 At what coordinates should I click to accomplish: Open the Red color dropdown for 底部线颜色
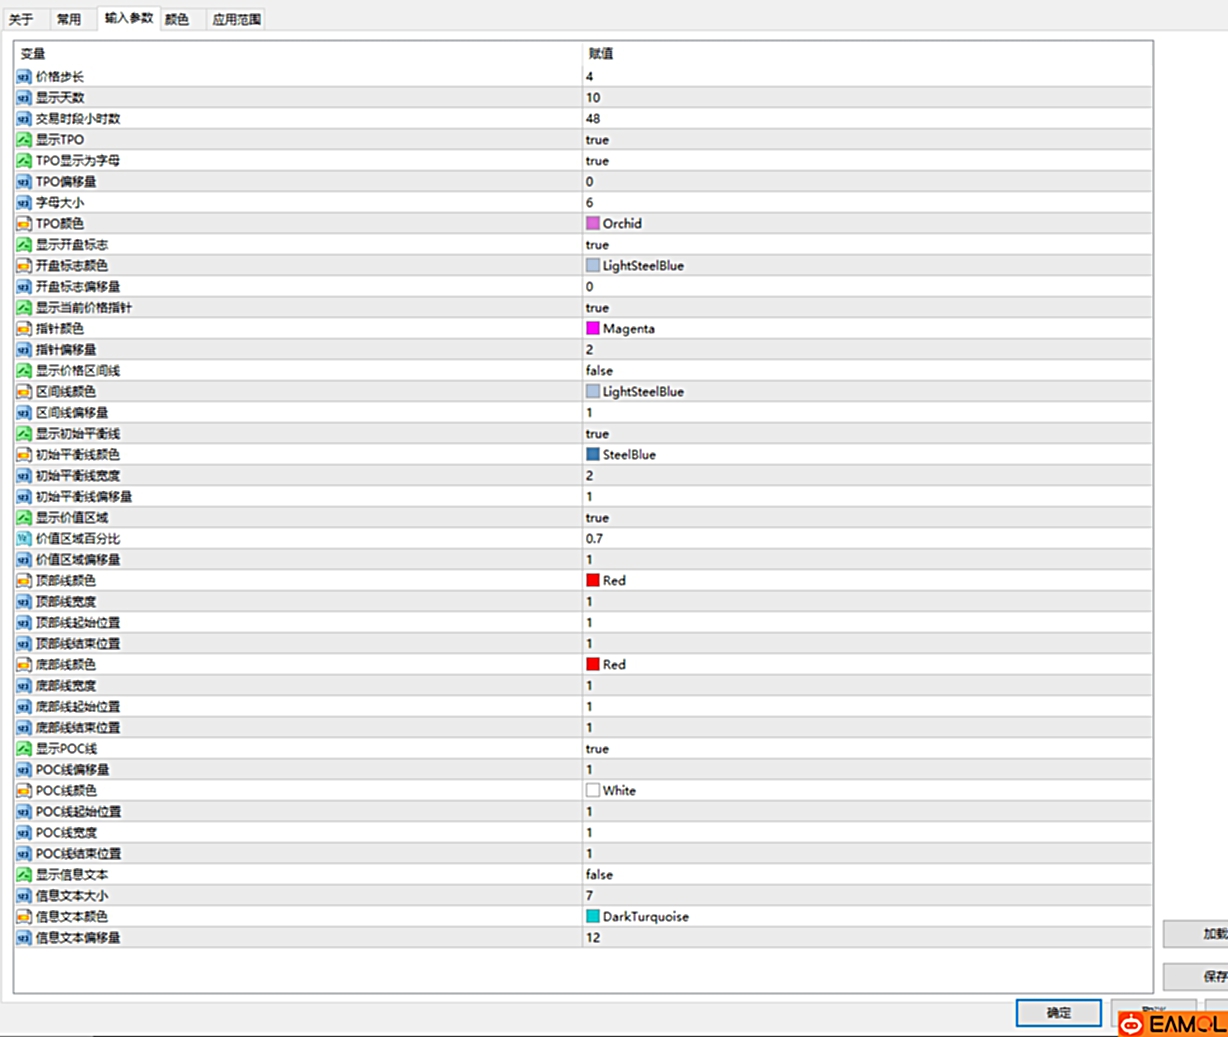coord(867,665)
